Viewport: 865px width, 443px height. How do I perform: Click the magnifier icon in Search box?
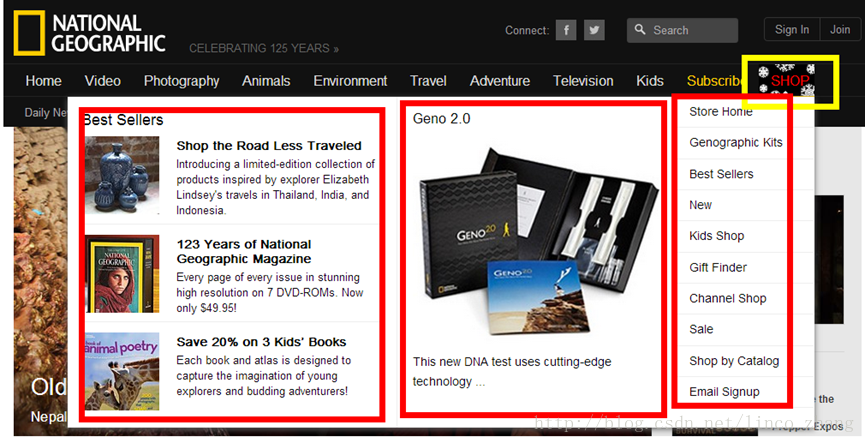click(x=640, y=30)
